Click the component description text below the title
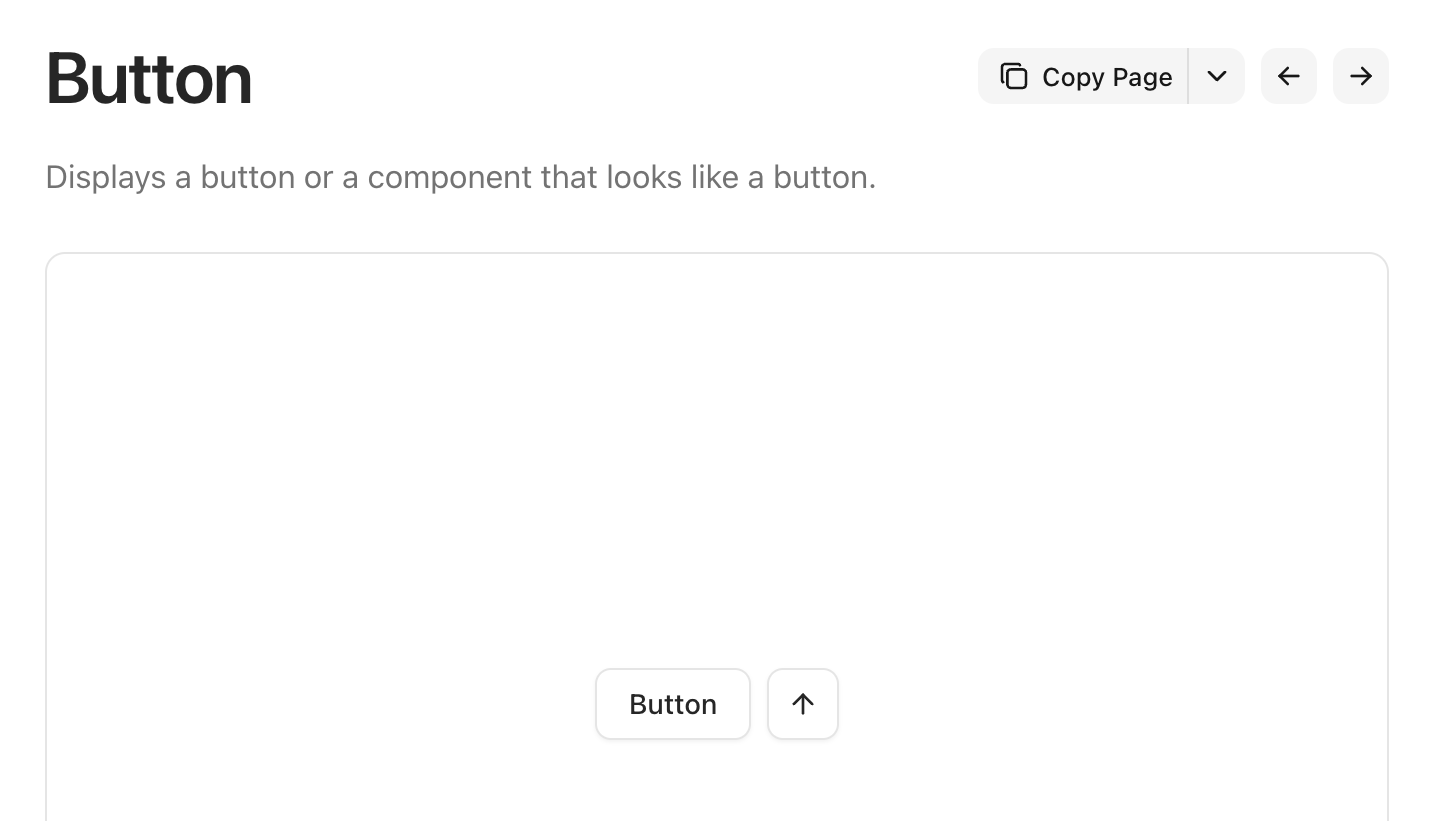 tap(460, 177)
